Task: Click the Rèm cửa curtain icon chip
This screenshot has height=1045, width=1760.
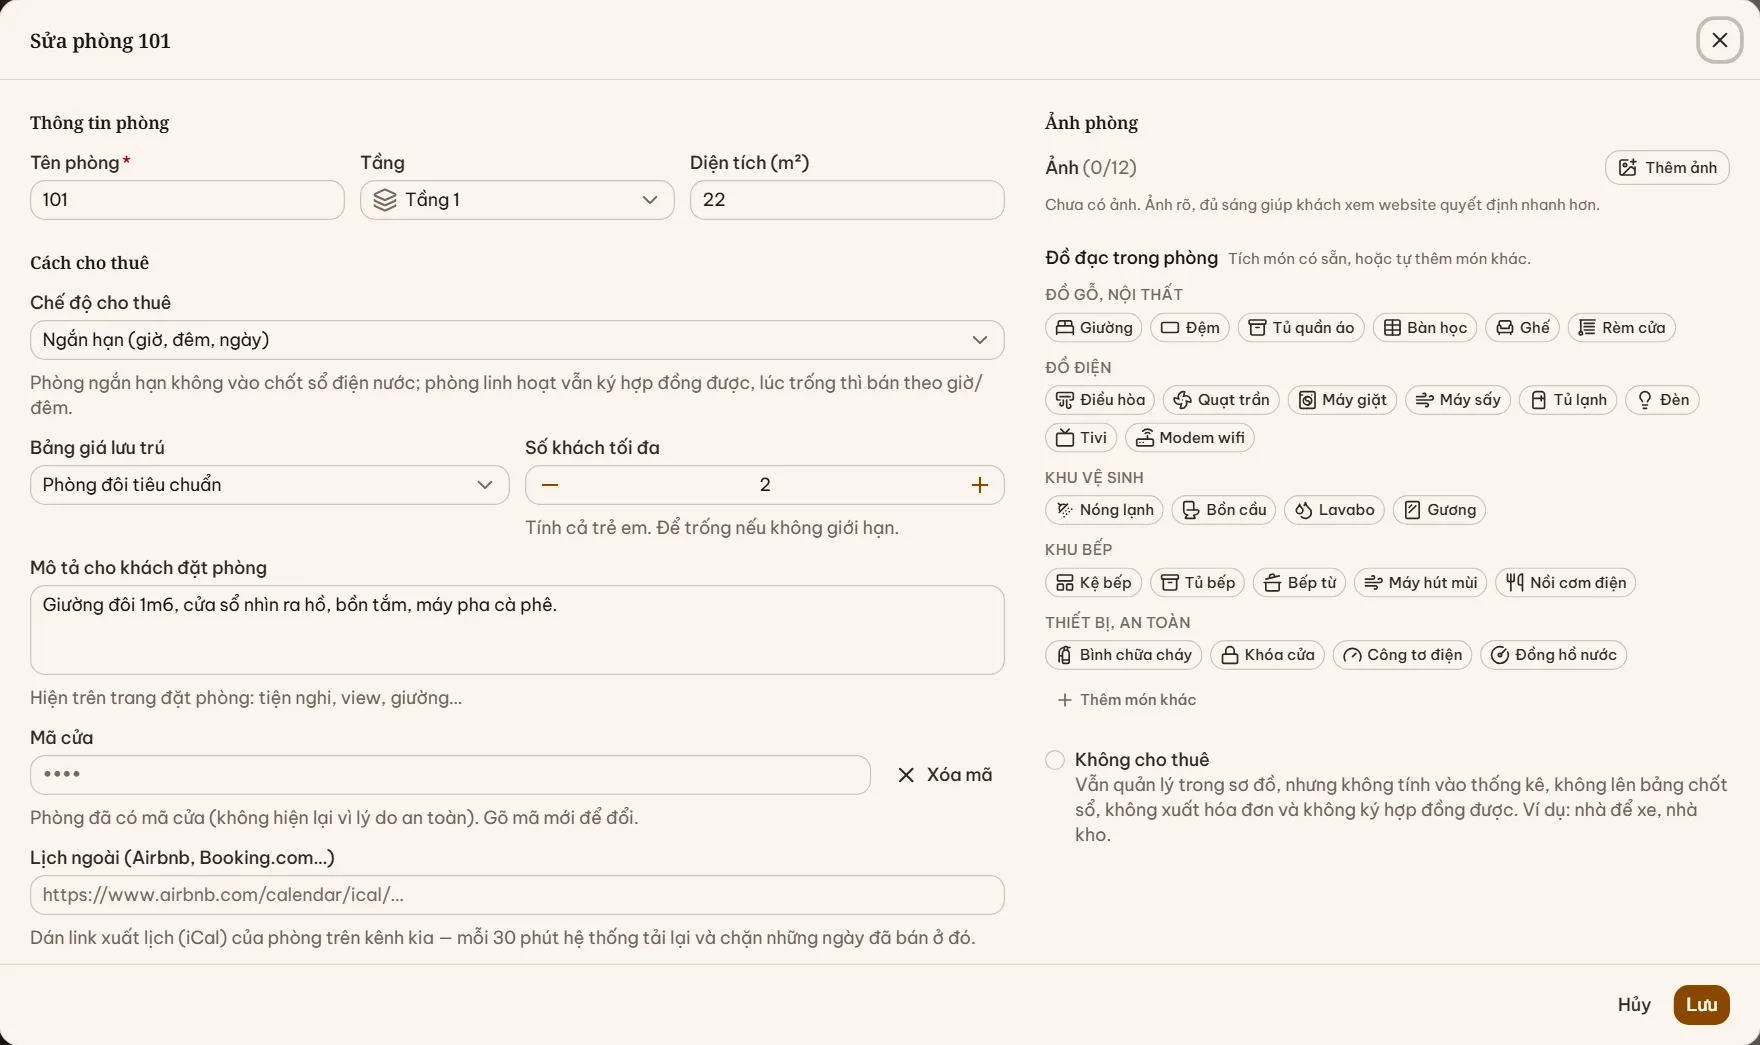Action: click(1621, 328)
